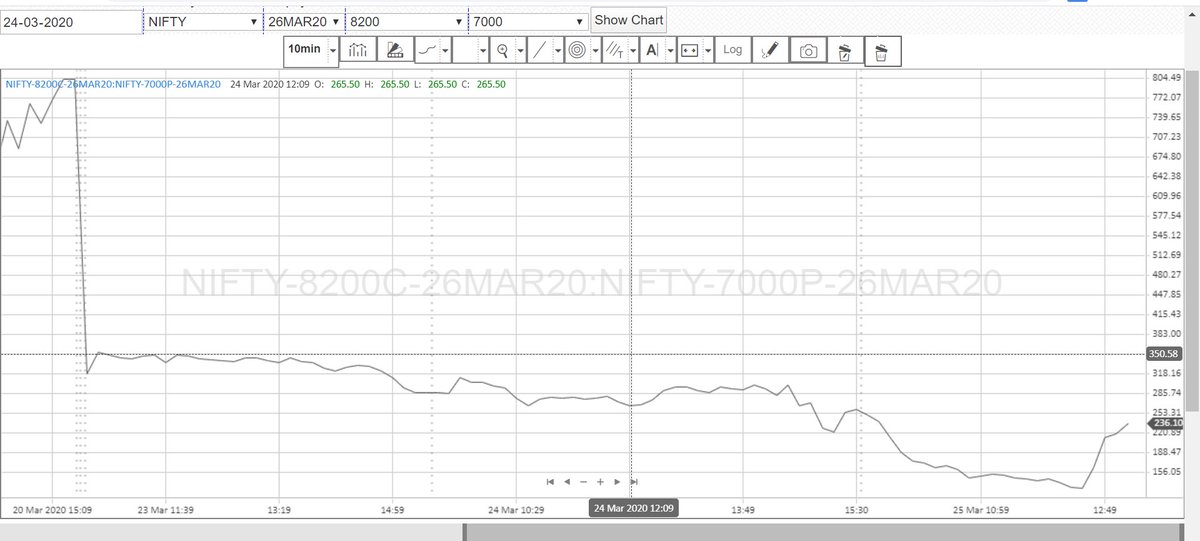The image size is (1200, 541).
Task: Zoom in chart with plus control
Action: [600, 481]
